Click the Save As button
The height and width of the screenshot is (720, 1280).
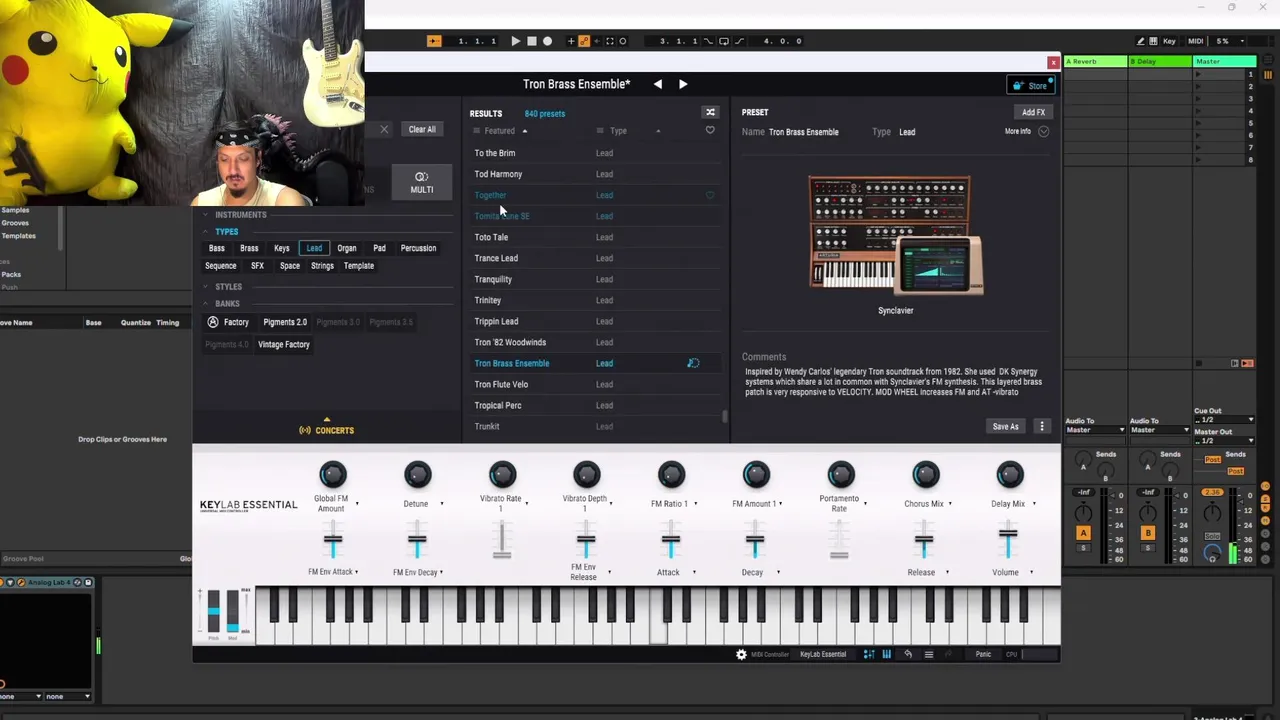[1005, 427]
